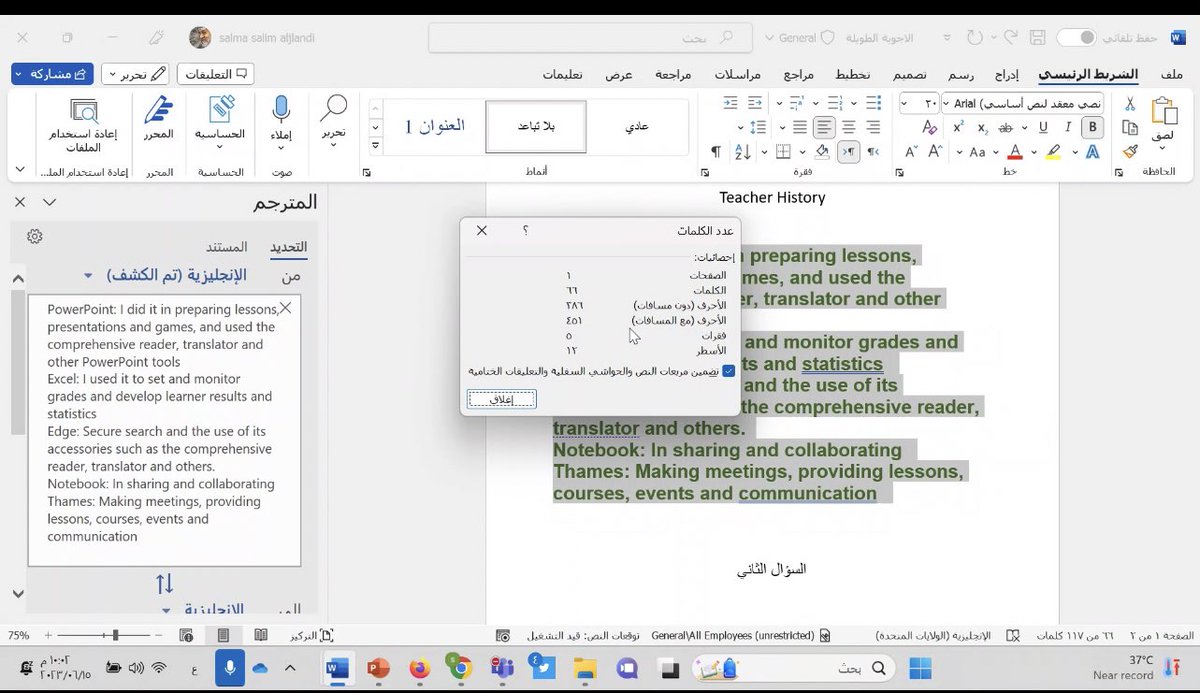
Task: Apply strikethrough to text
Action: point(1007,127)
